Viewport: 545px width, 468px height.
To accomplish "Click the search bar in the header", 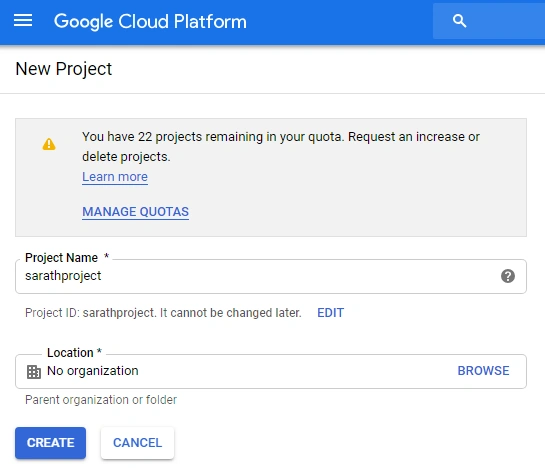I will 489,21.
